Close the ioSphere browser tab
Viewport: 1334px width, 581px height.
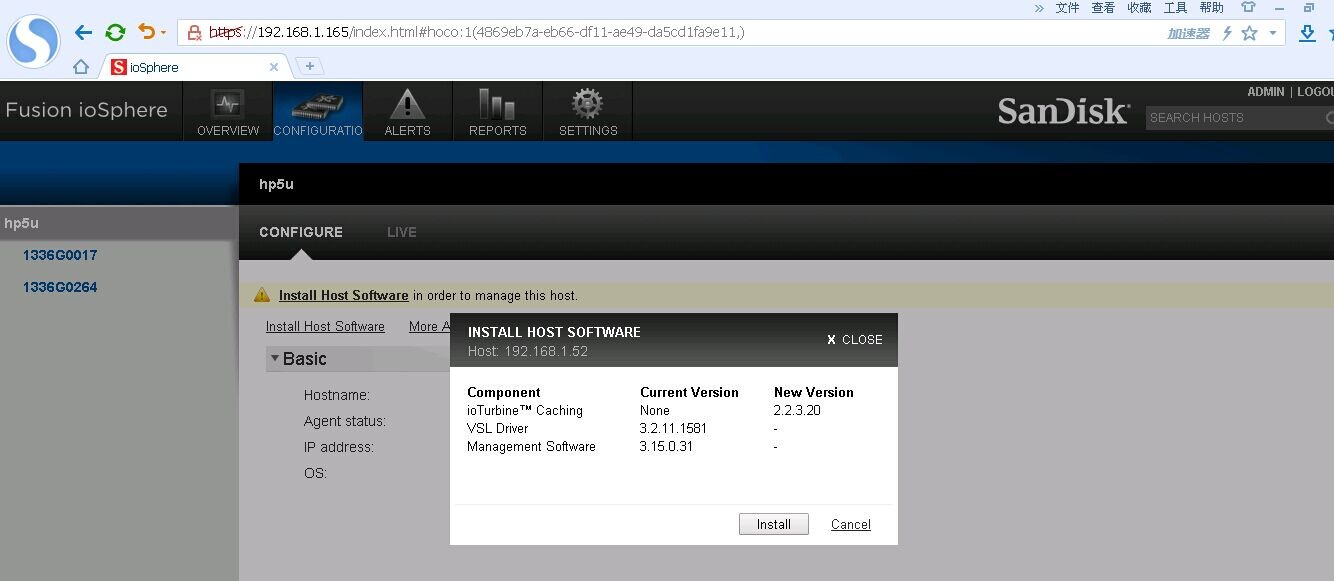(x=274, y=67)
